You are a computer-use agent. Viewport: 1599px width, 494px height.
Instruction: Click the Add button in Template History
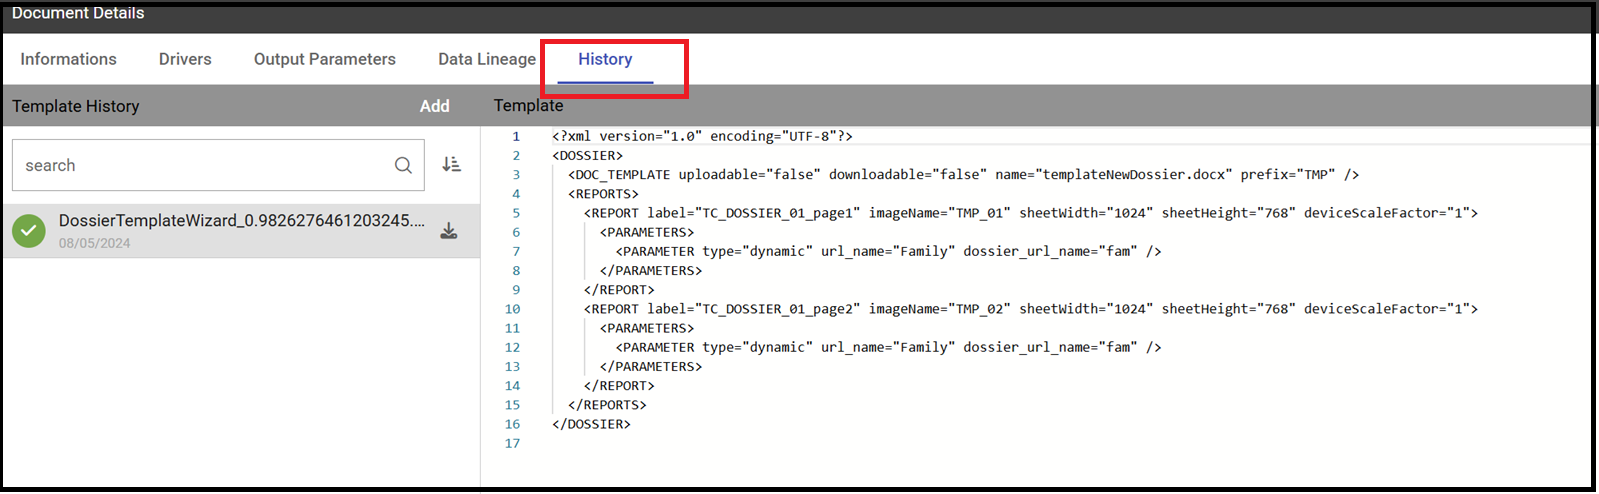[x=434, y=106]
